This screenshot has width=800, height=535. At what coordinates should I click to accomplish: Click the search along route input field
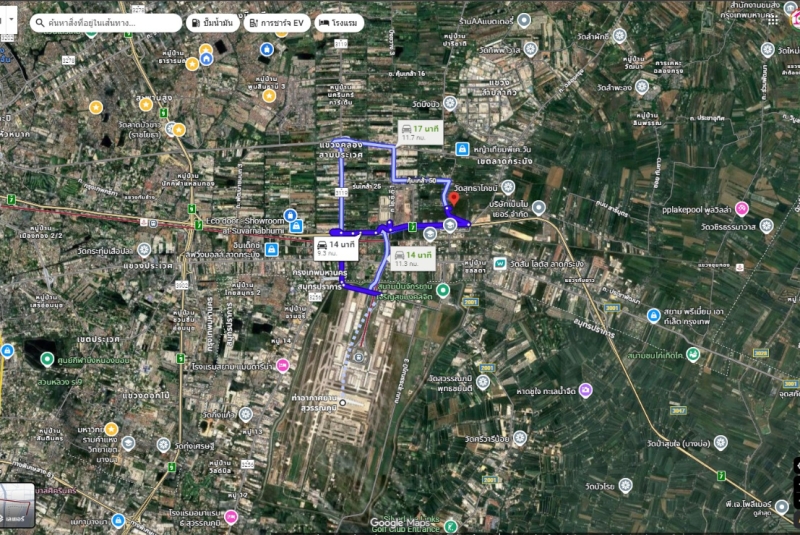pos(100,22)
